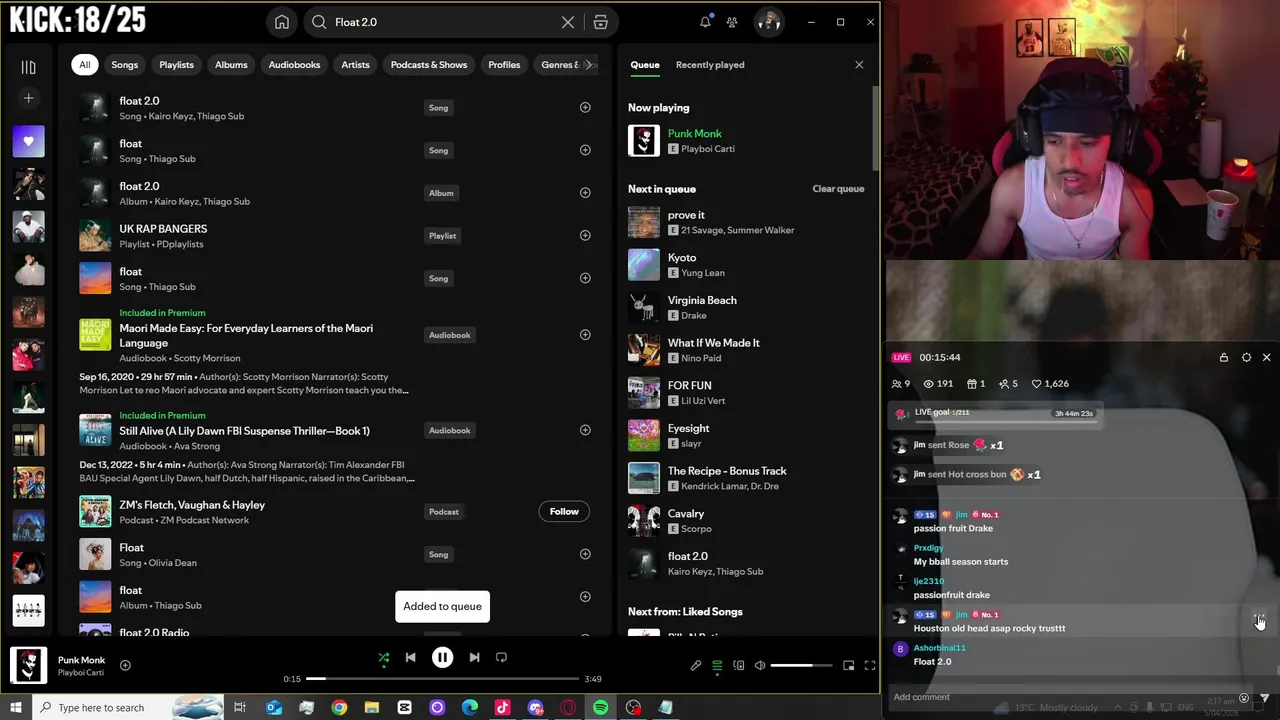The width and height of the screenshot is (1280, 720).
Task: Add the first float 2.0 song to playlist
Action: coord(585,107)
